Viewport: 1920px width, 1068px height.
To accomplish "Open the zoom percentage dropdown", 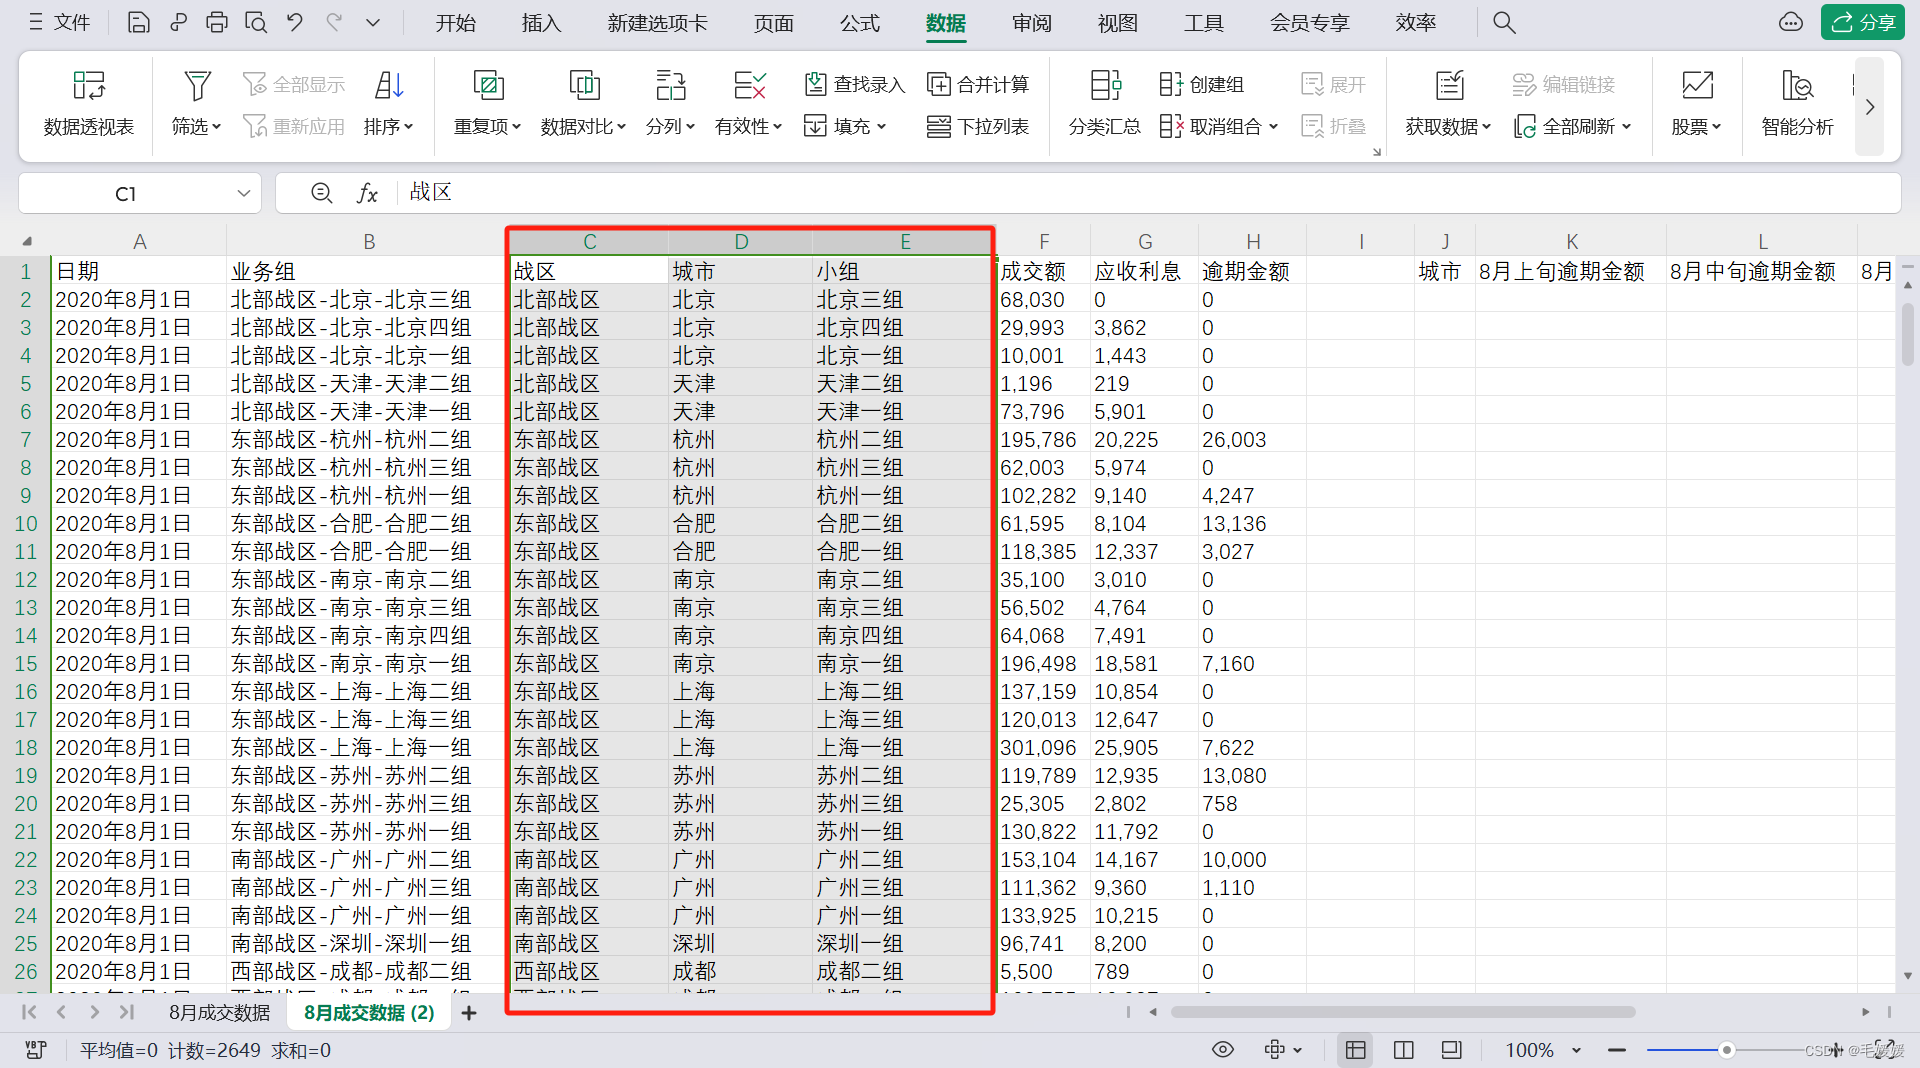I will [1576, 1050].
